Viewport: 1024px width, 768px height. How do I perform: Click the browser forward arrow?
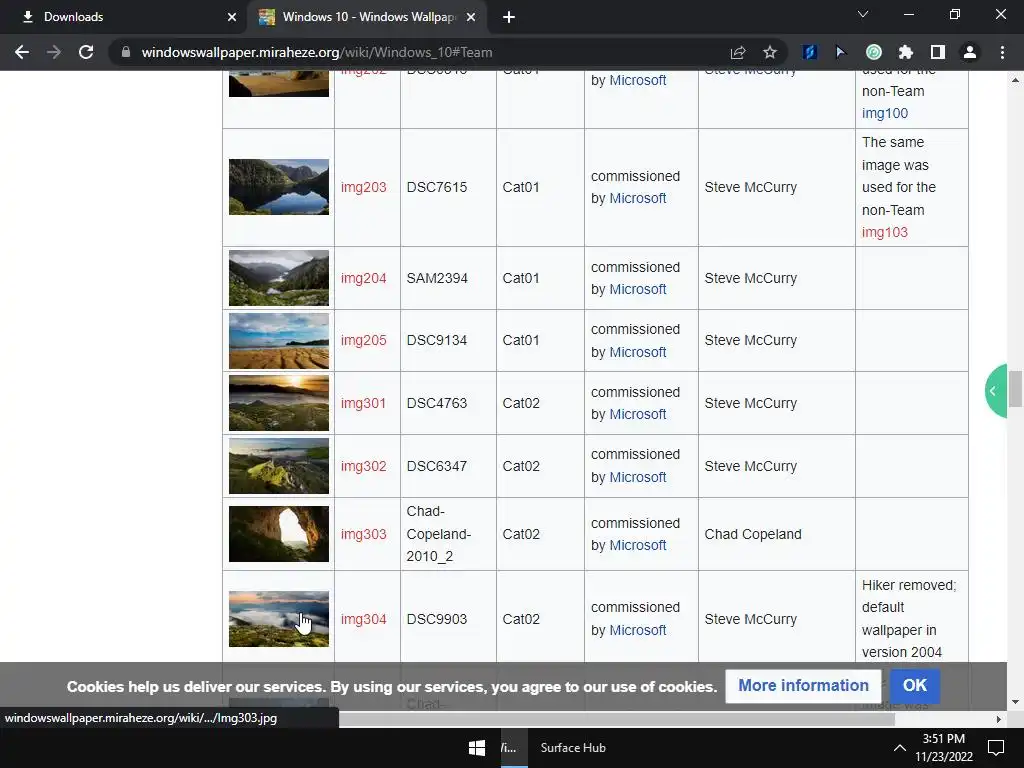point(54,52)
